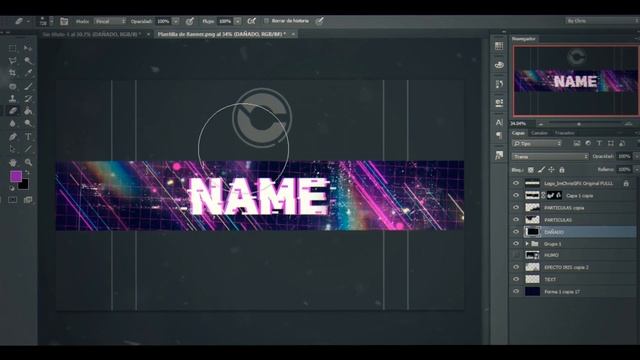Open the Paragraph panel icon
The image size is (640, 360).
click(499, 135)
